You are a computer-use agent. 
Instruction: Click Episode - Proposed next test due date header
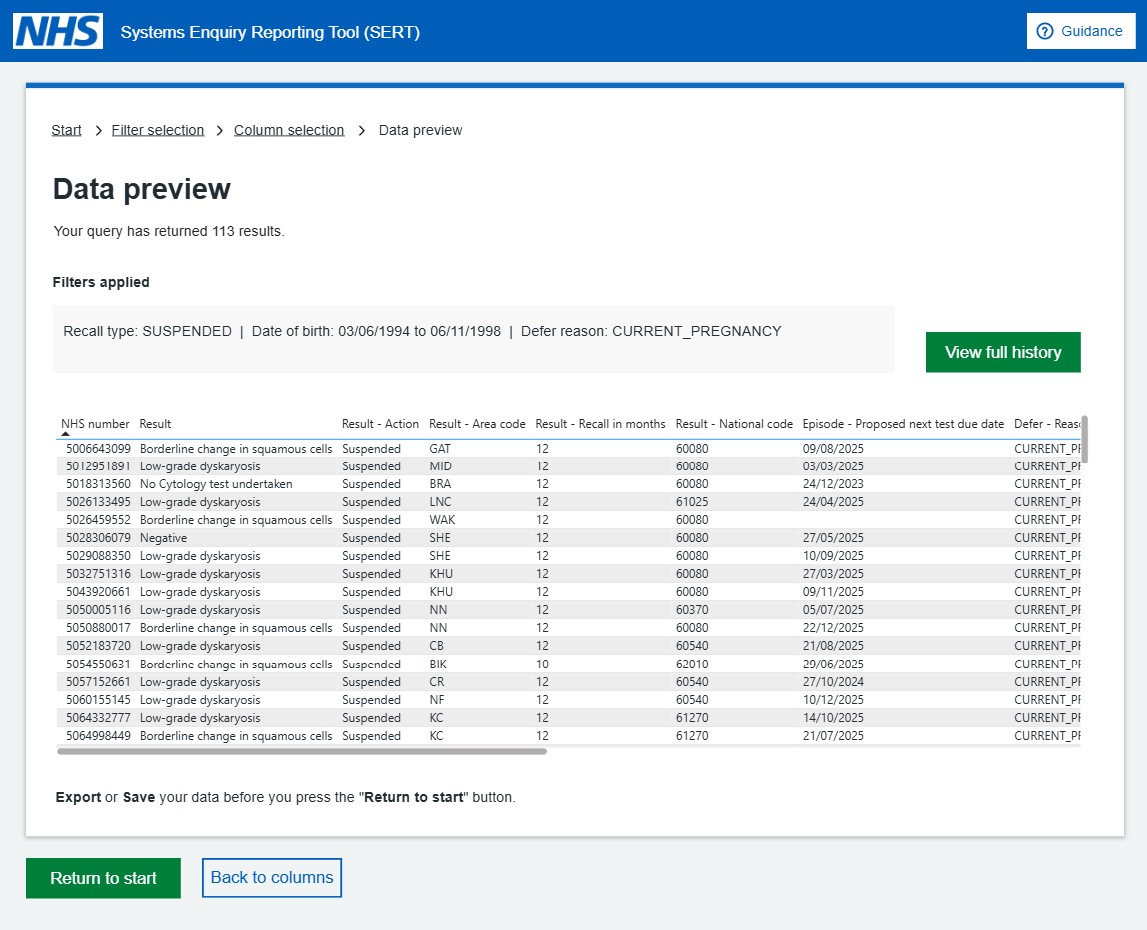tap(903, 424)
